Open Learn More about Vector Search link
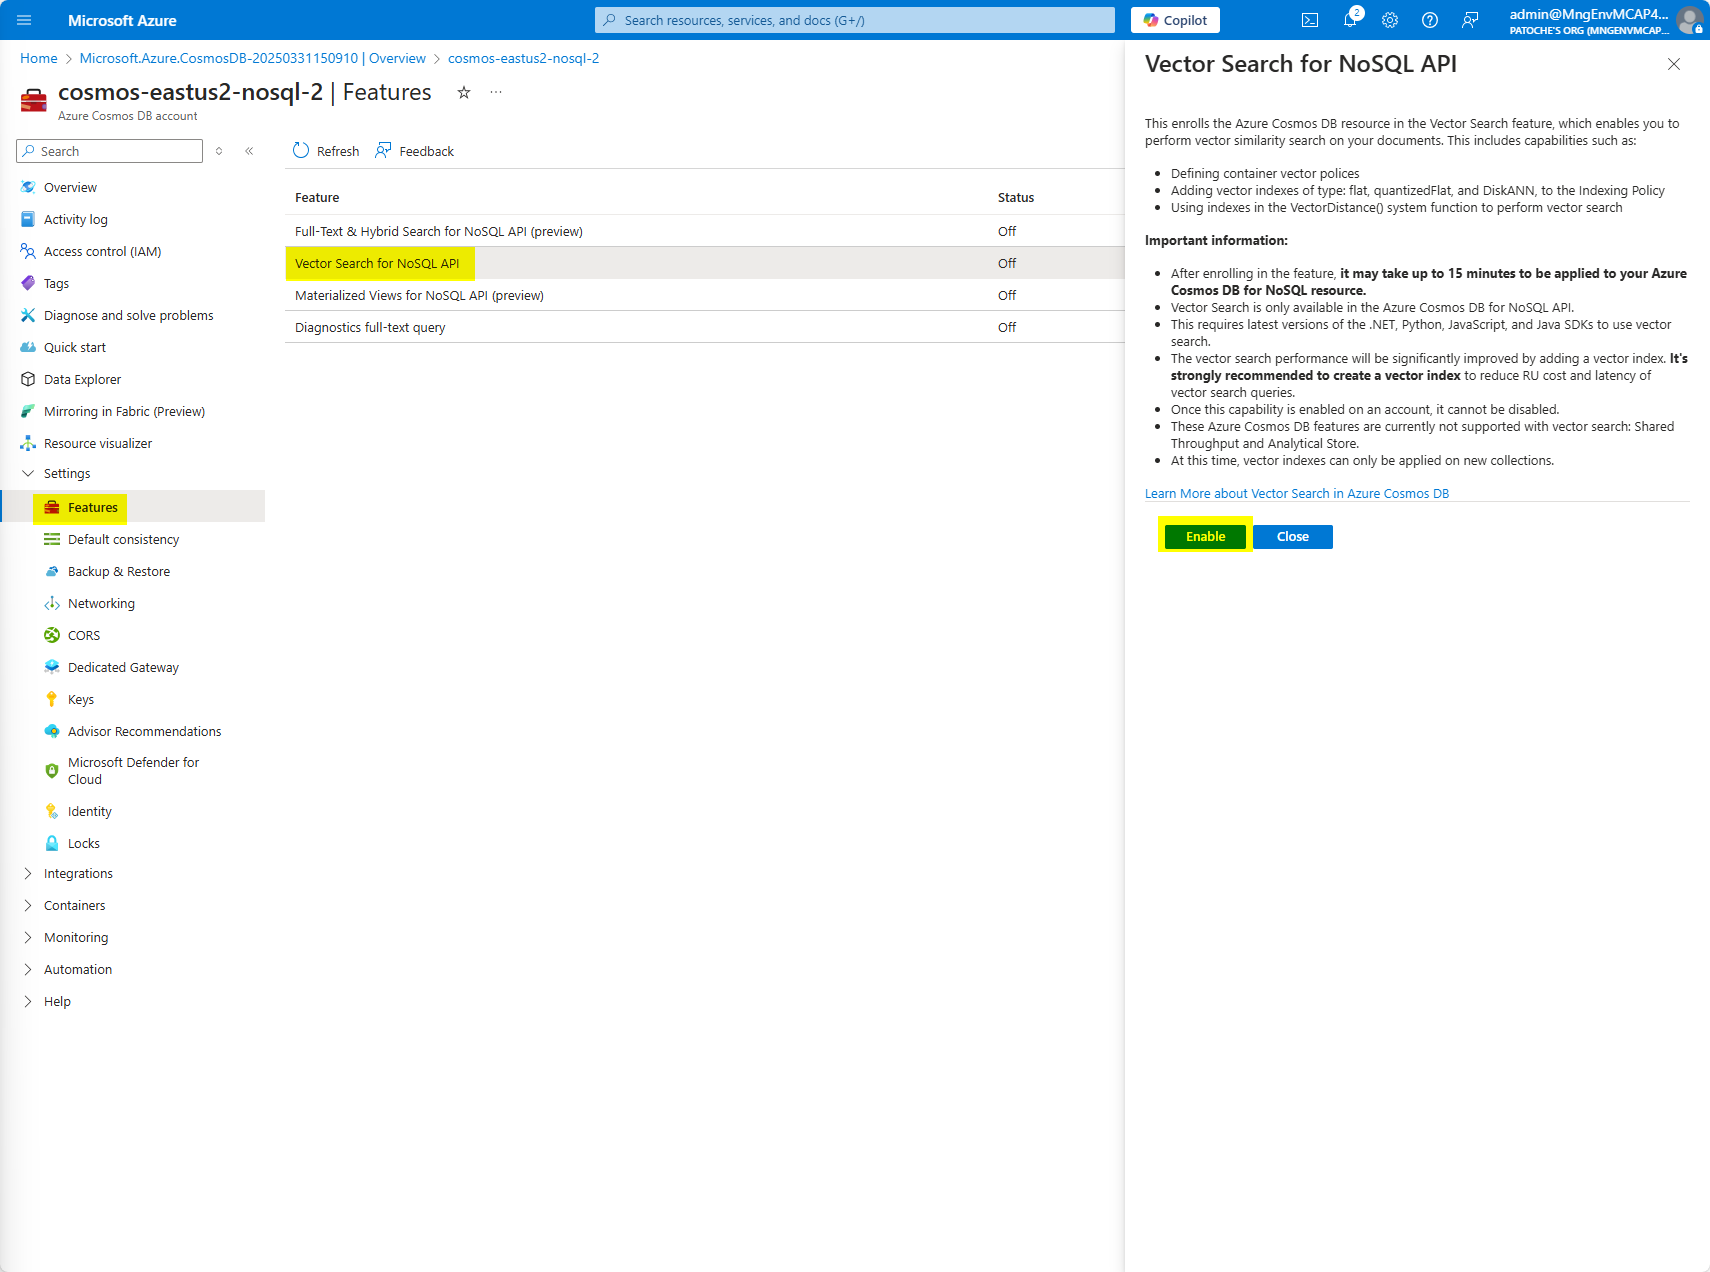This screenshot has width=1710, height=1272. click(x=1296, y=493)
